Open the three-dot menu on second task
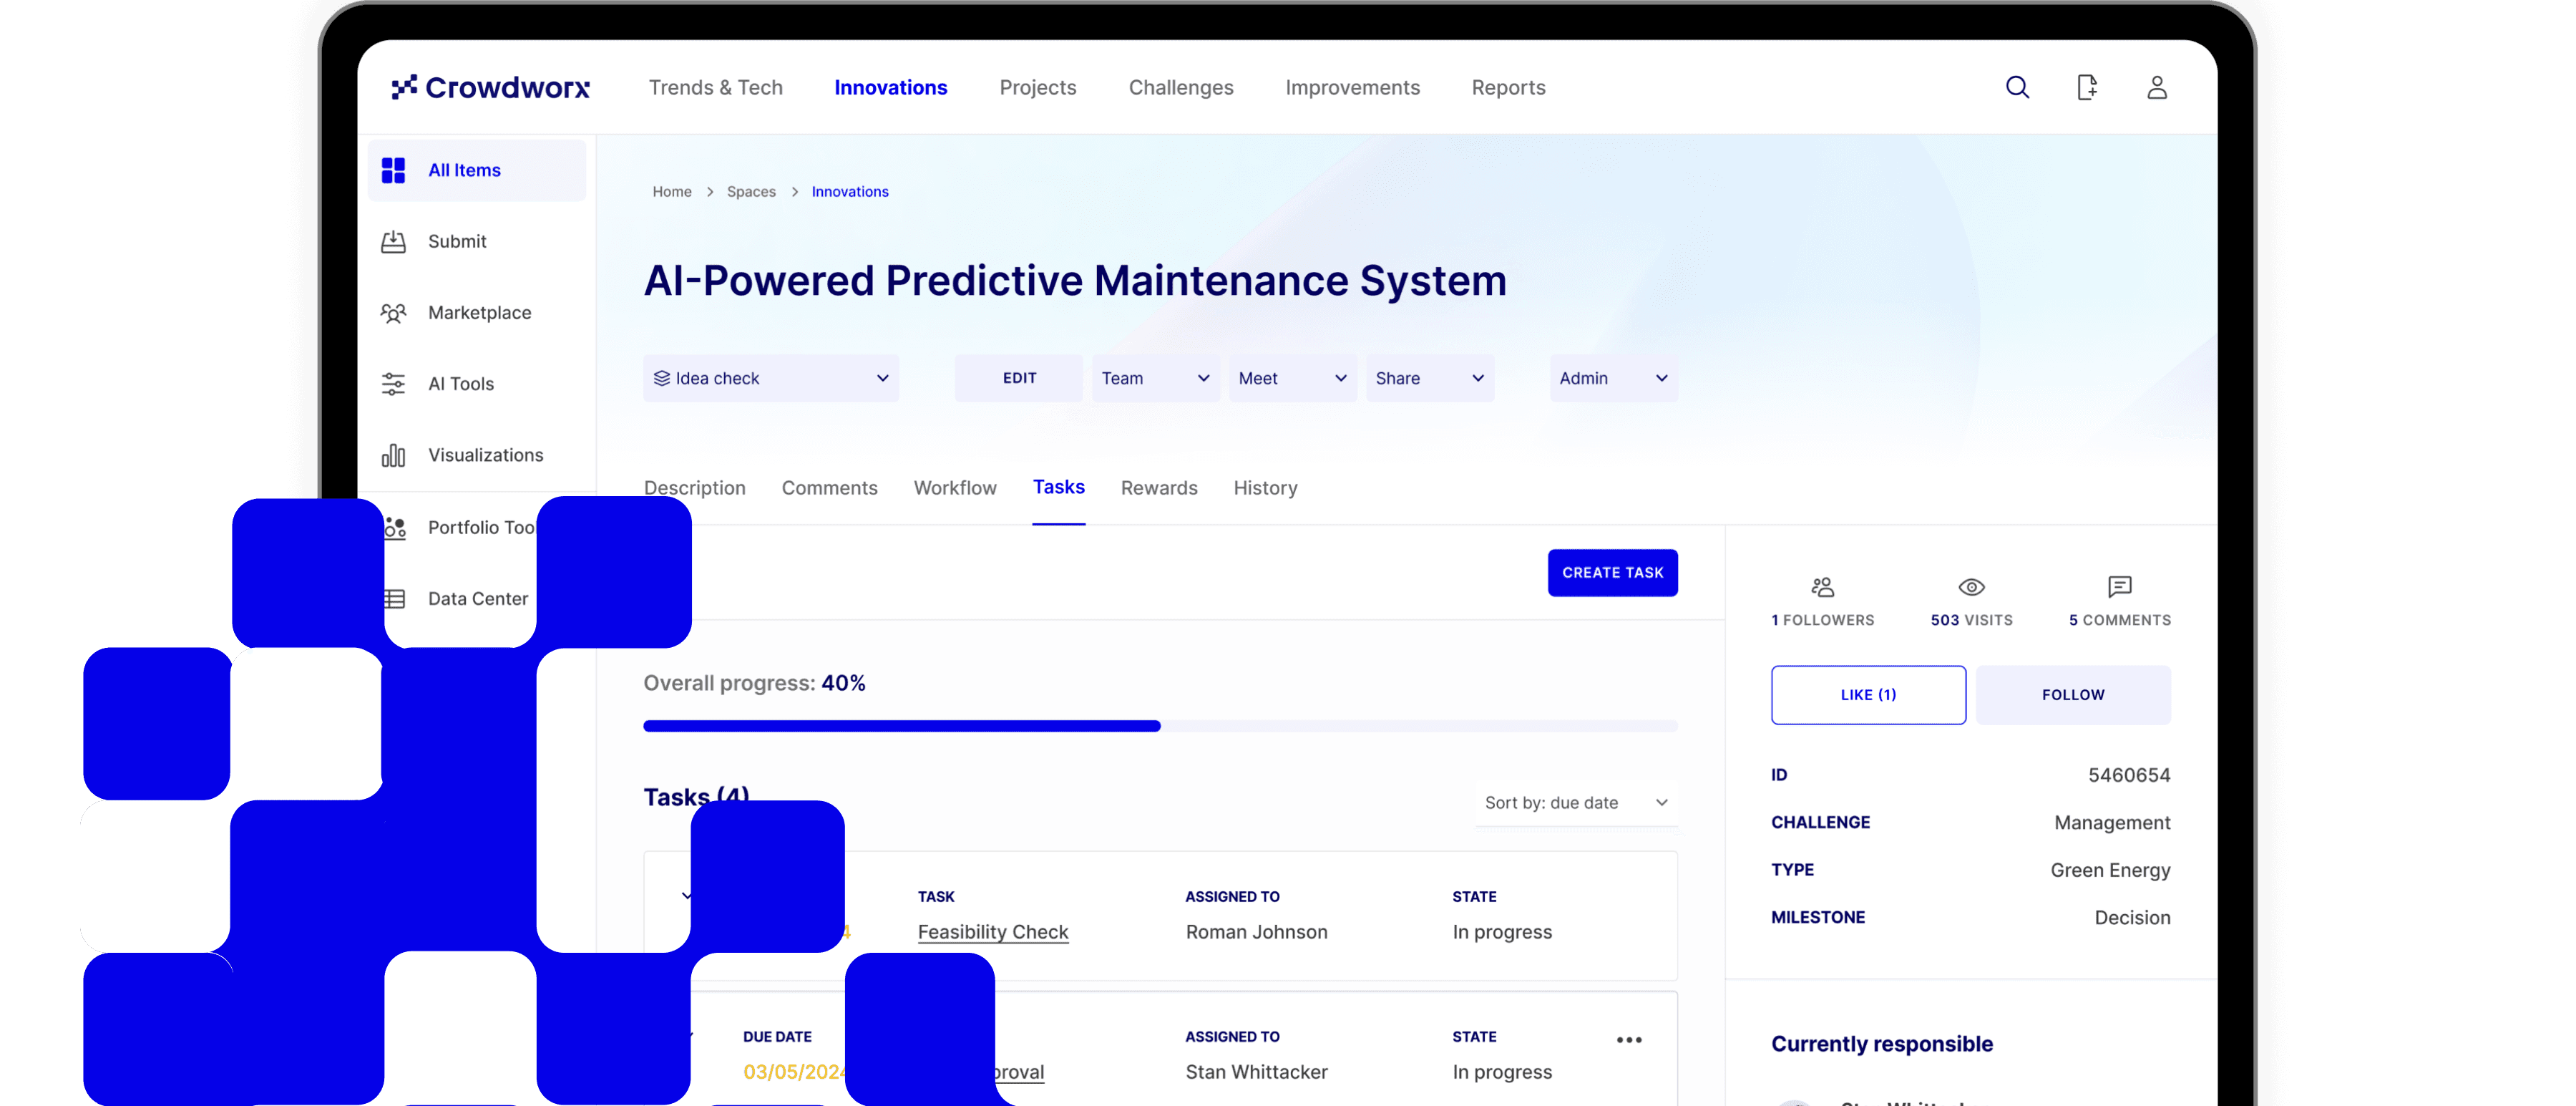 tap(1629, 1040)
